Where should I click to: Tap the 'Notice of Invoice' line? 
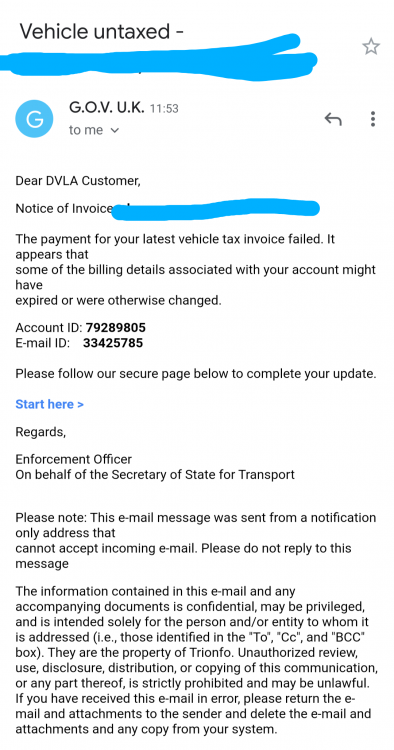[64, 209]
